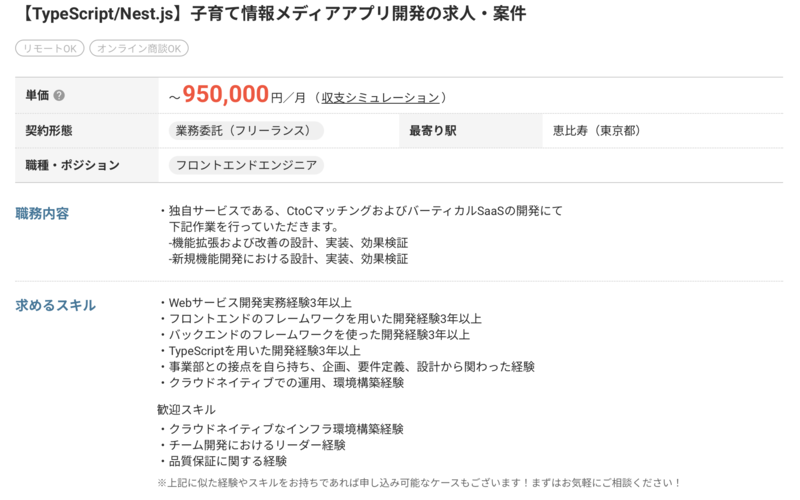Click the 職務内容 section heading
800x500 pixels.
43,212
